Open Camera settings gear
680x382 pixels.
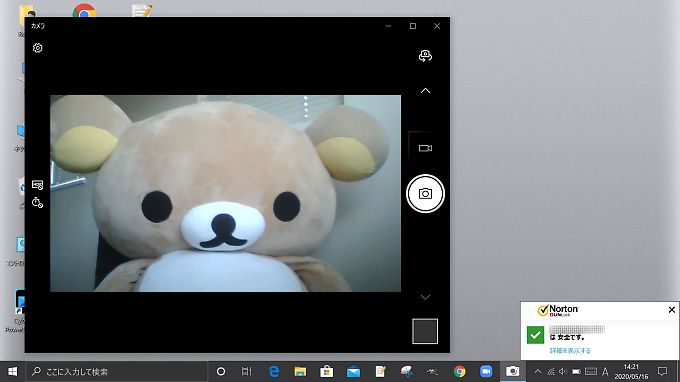point(38,48)
